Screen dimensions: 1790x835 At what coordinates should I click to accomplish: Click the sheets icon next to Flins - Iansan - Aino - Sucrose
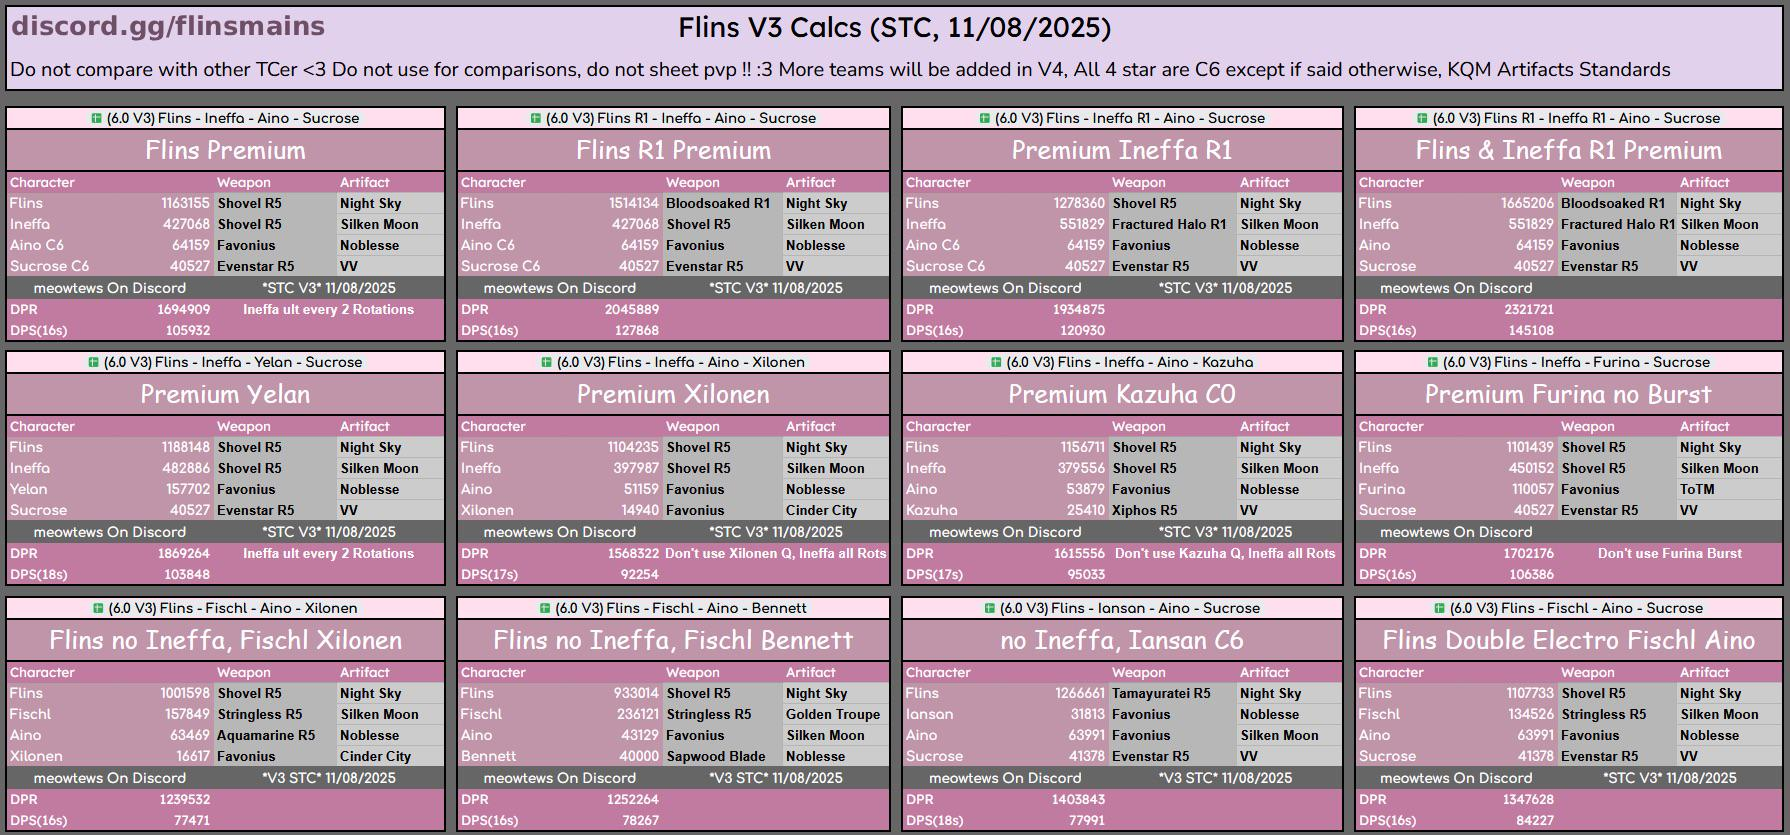[990, 608]
